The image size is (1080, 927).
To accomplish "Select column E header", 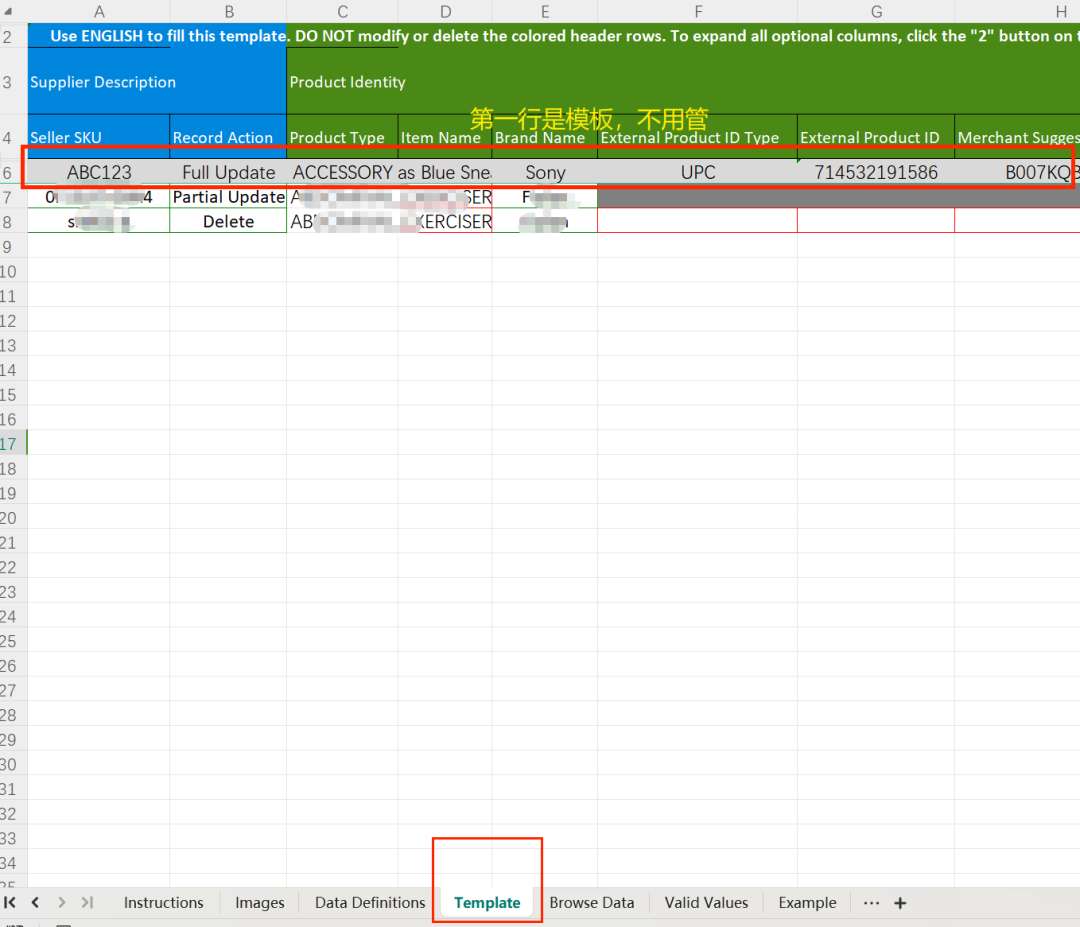I will click(x=545, y=11).
